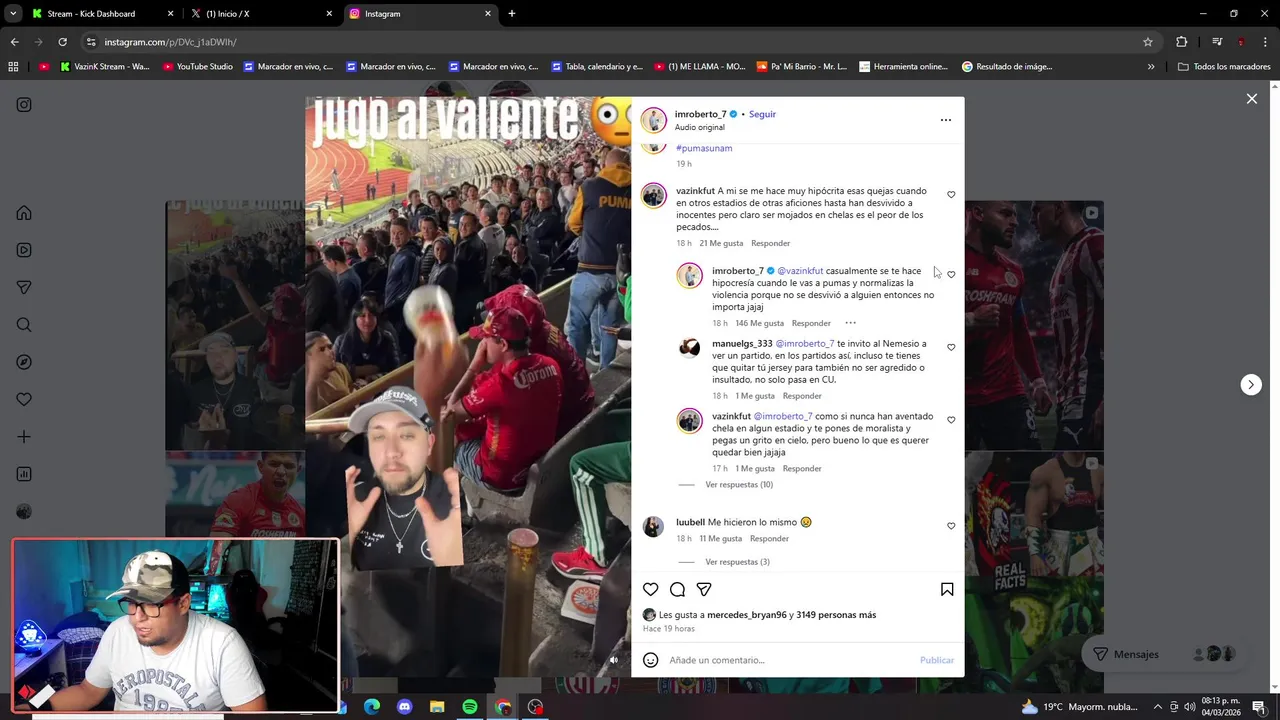Image resolution: width=1280 pixels, height=720 pixels.
Task: Follow imroberto_7 with Seguir
Action: pos(762,114)
